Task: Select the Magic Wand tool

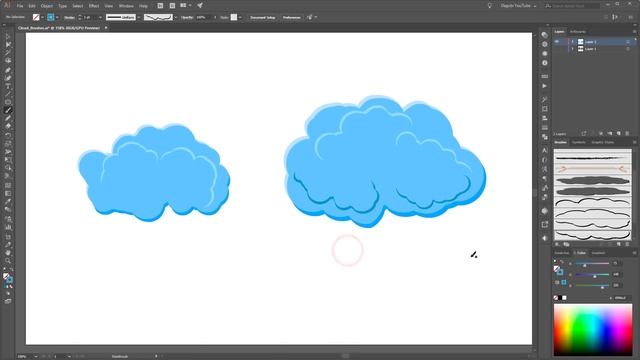Action: (x=8, y=53)
